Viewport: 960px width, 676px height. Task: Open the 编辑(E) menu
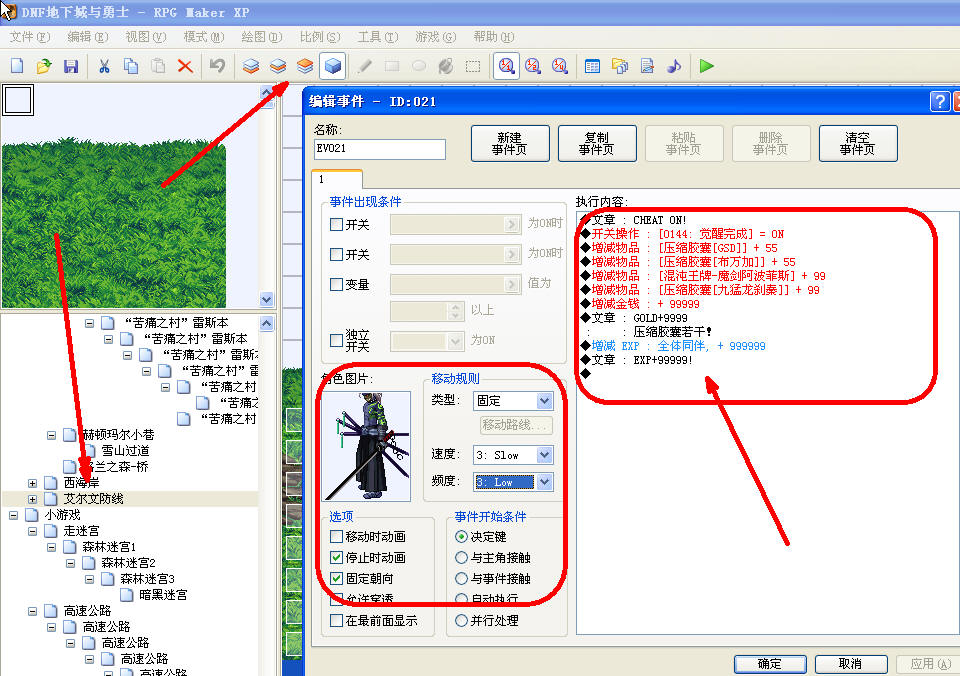[88, 37]
